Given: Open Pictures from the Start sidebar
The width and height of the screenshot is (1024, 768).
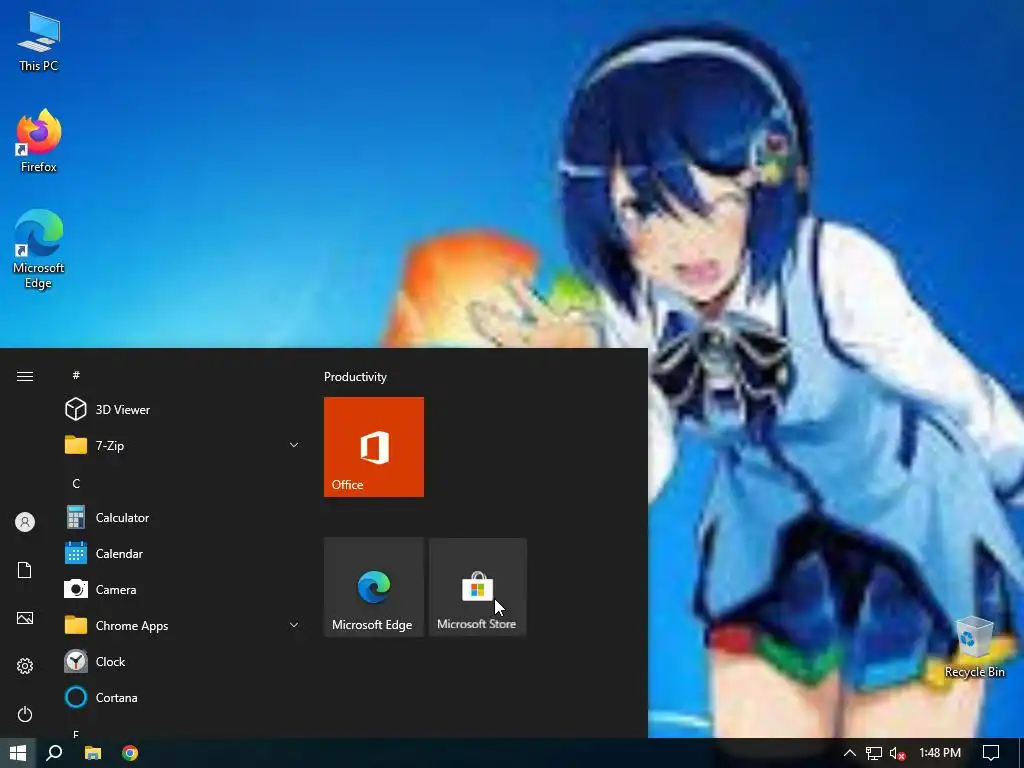Looking at the screenshot, I should coord(25,618).
